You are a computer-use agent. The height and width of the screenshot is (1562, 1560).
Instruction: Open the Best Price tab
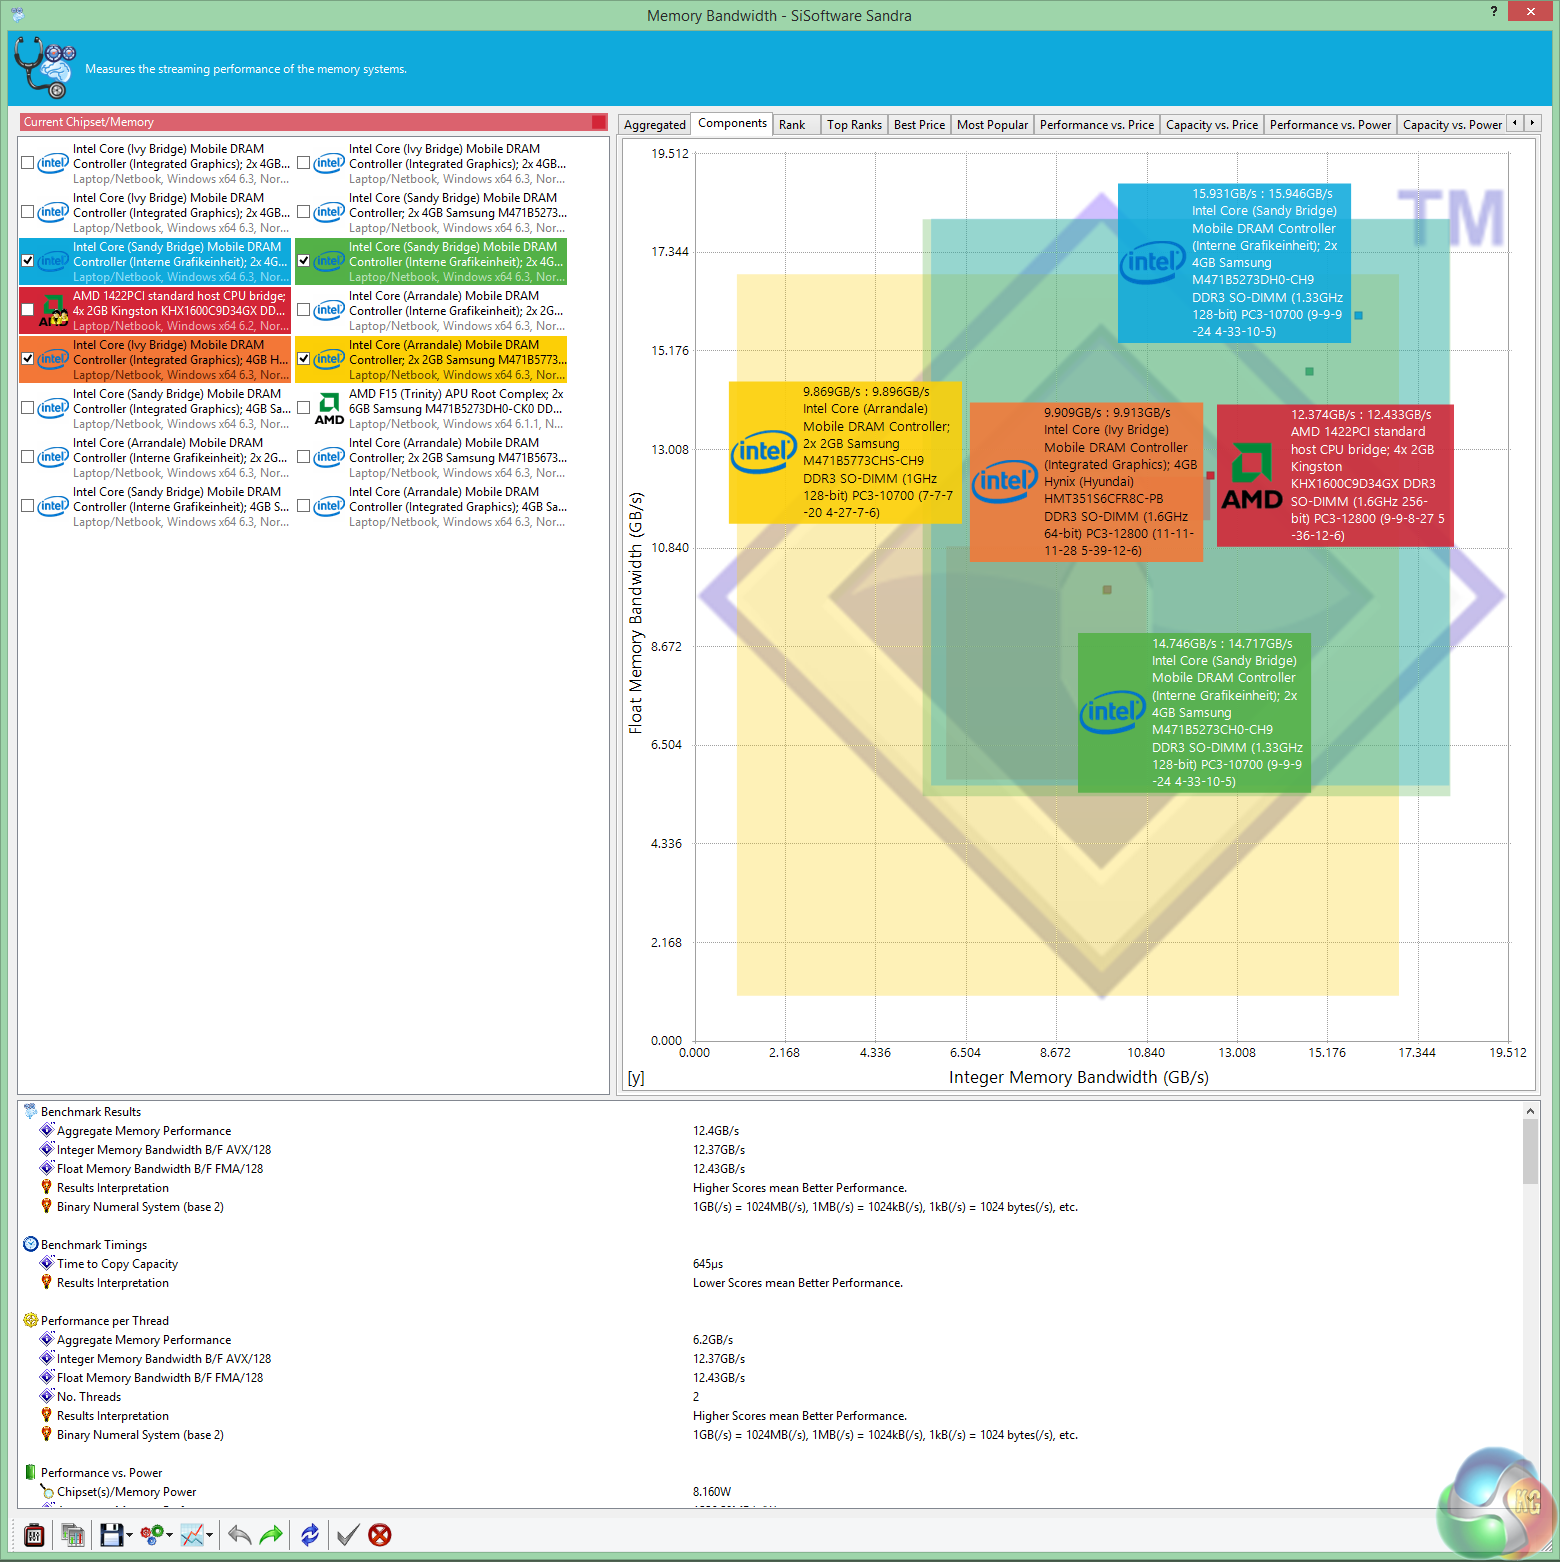[919, 125]
